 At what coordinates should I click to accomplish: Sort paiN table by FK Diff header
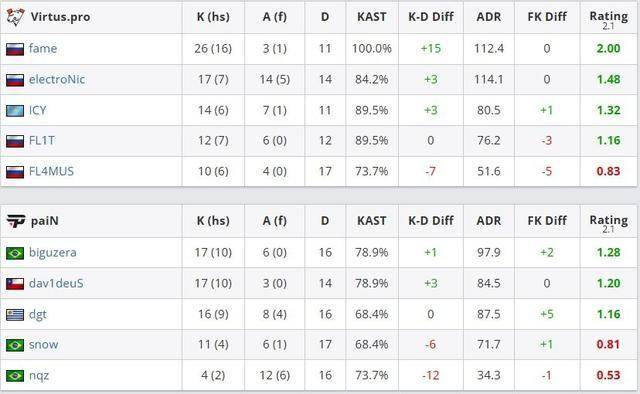tap(547, 220)
